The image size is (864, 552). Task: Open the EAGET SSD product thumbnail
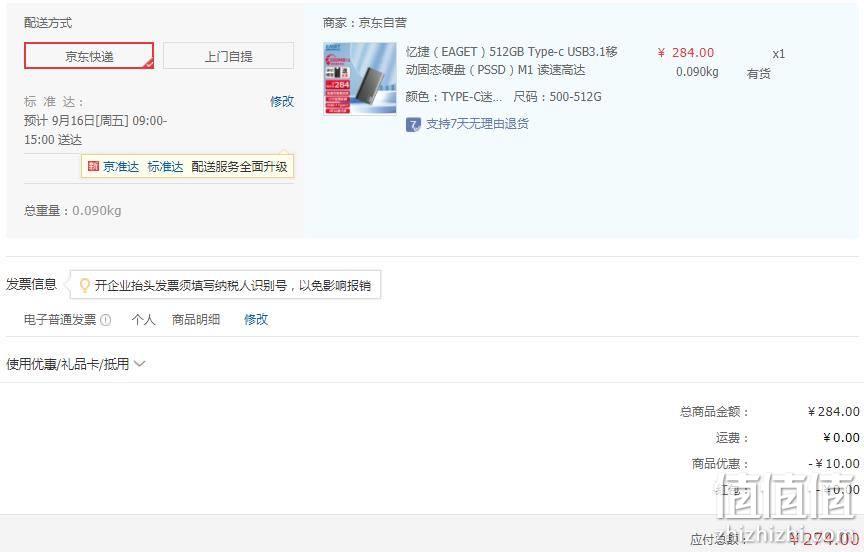pos(360,79)
